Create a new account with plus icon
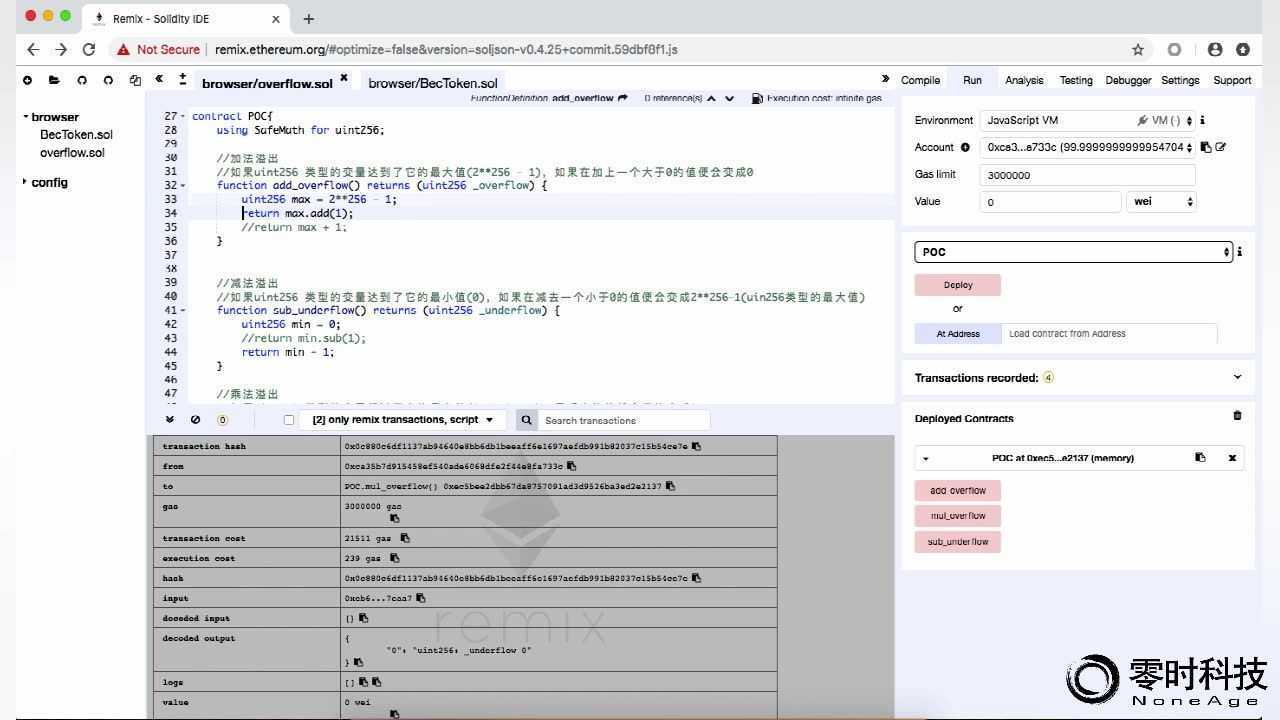This screenshot has height=720, width=1280. coord(965,147)
